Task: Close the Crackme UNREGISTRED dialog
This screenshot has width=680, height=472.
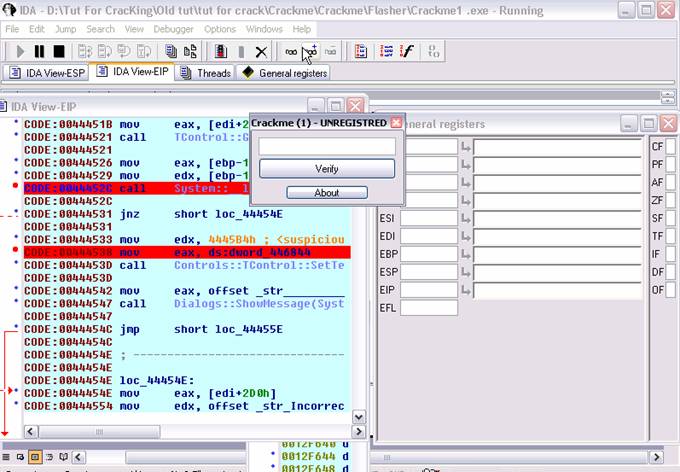Action: [396, 123]
